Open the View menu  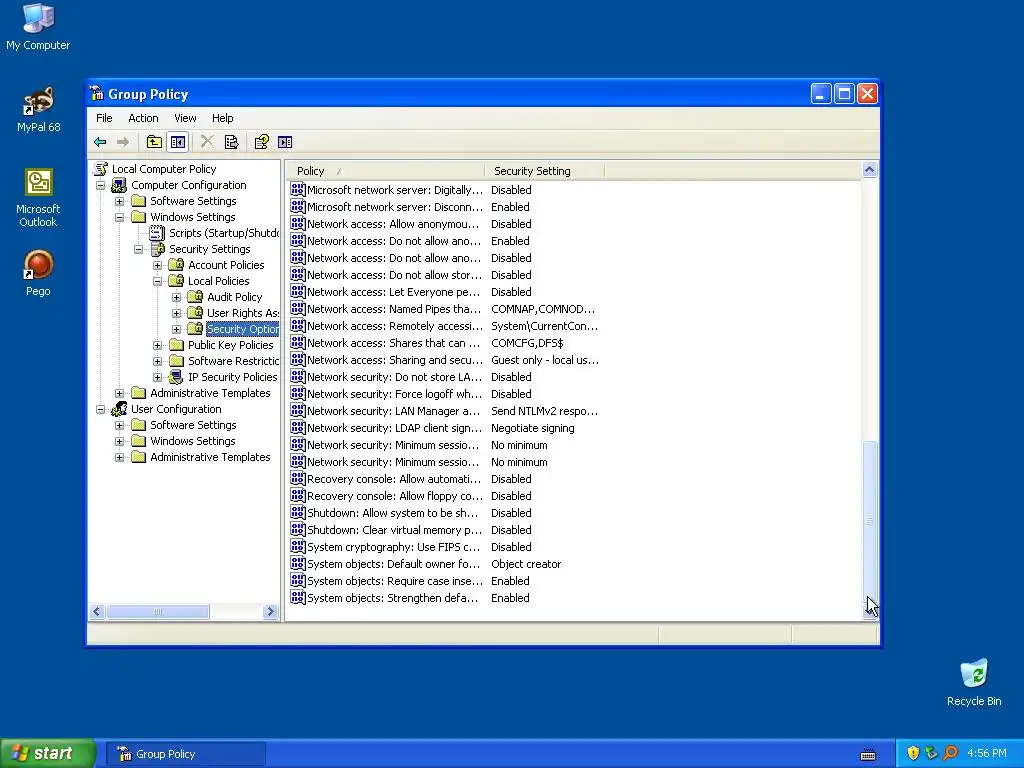pyautogui.click(x=185, y=118)
